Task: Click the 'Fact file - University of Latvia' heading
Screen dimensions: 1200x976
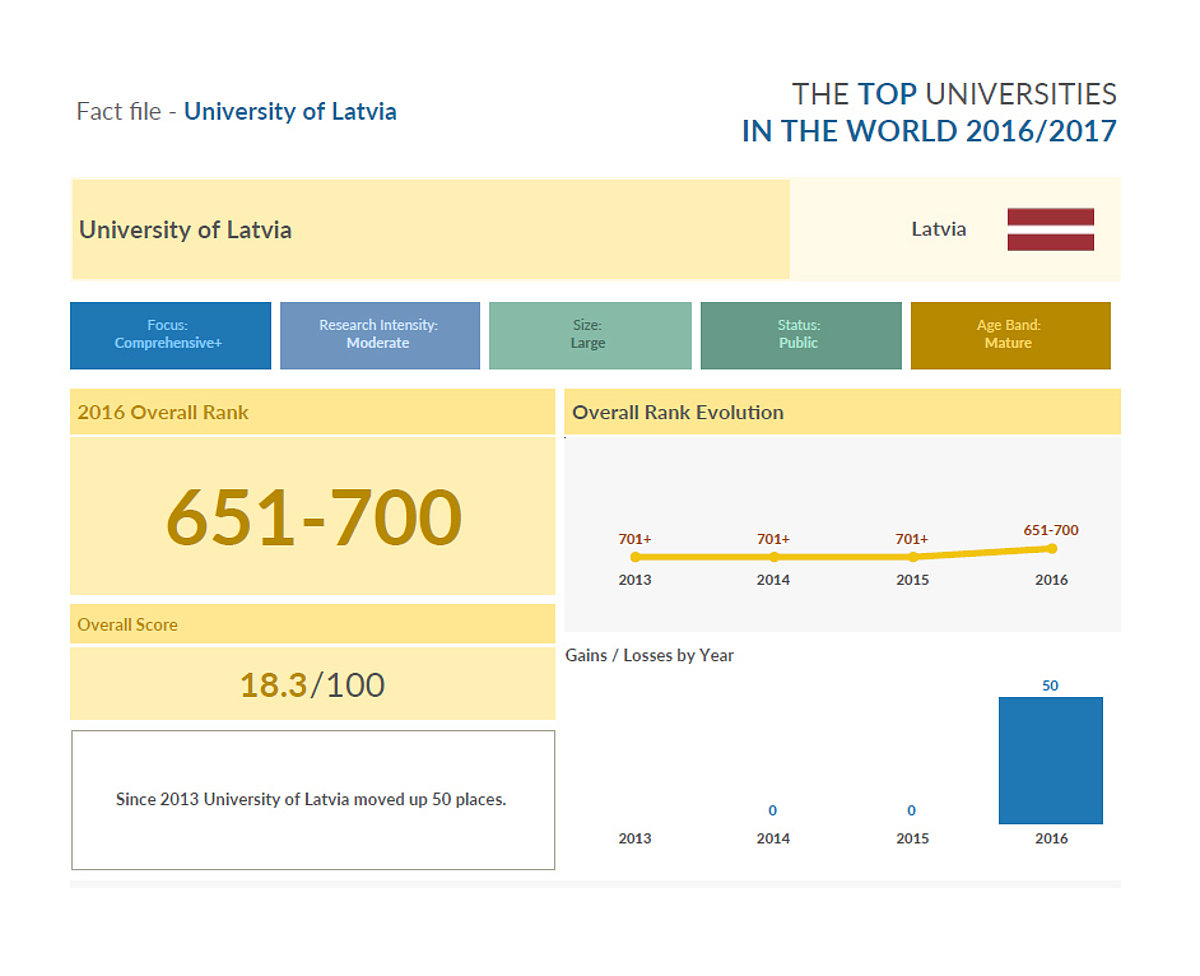Action: click(x=236, y=111)
